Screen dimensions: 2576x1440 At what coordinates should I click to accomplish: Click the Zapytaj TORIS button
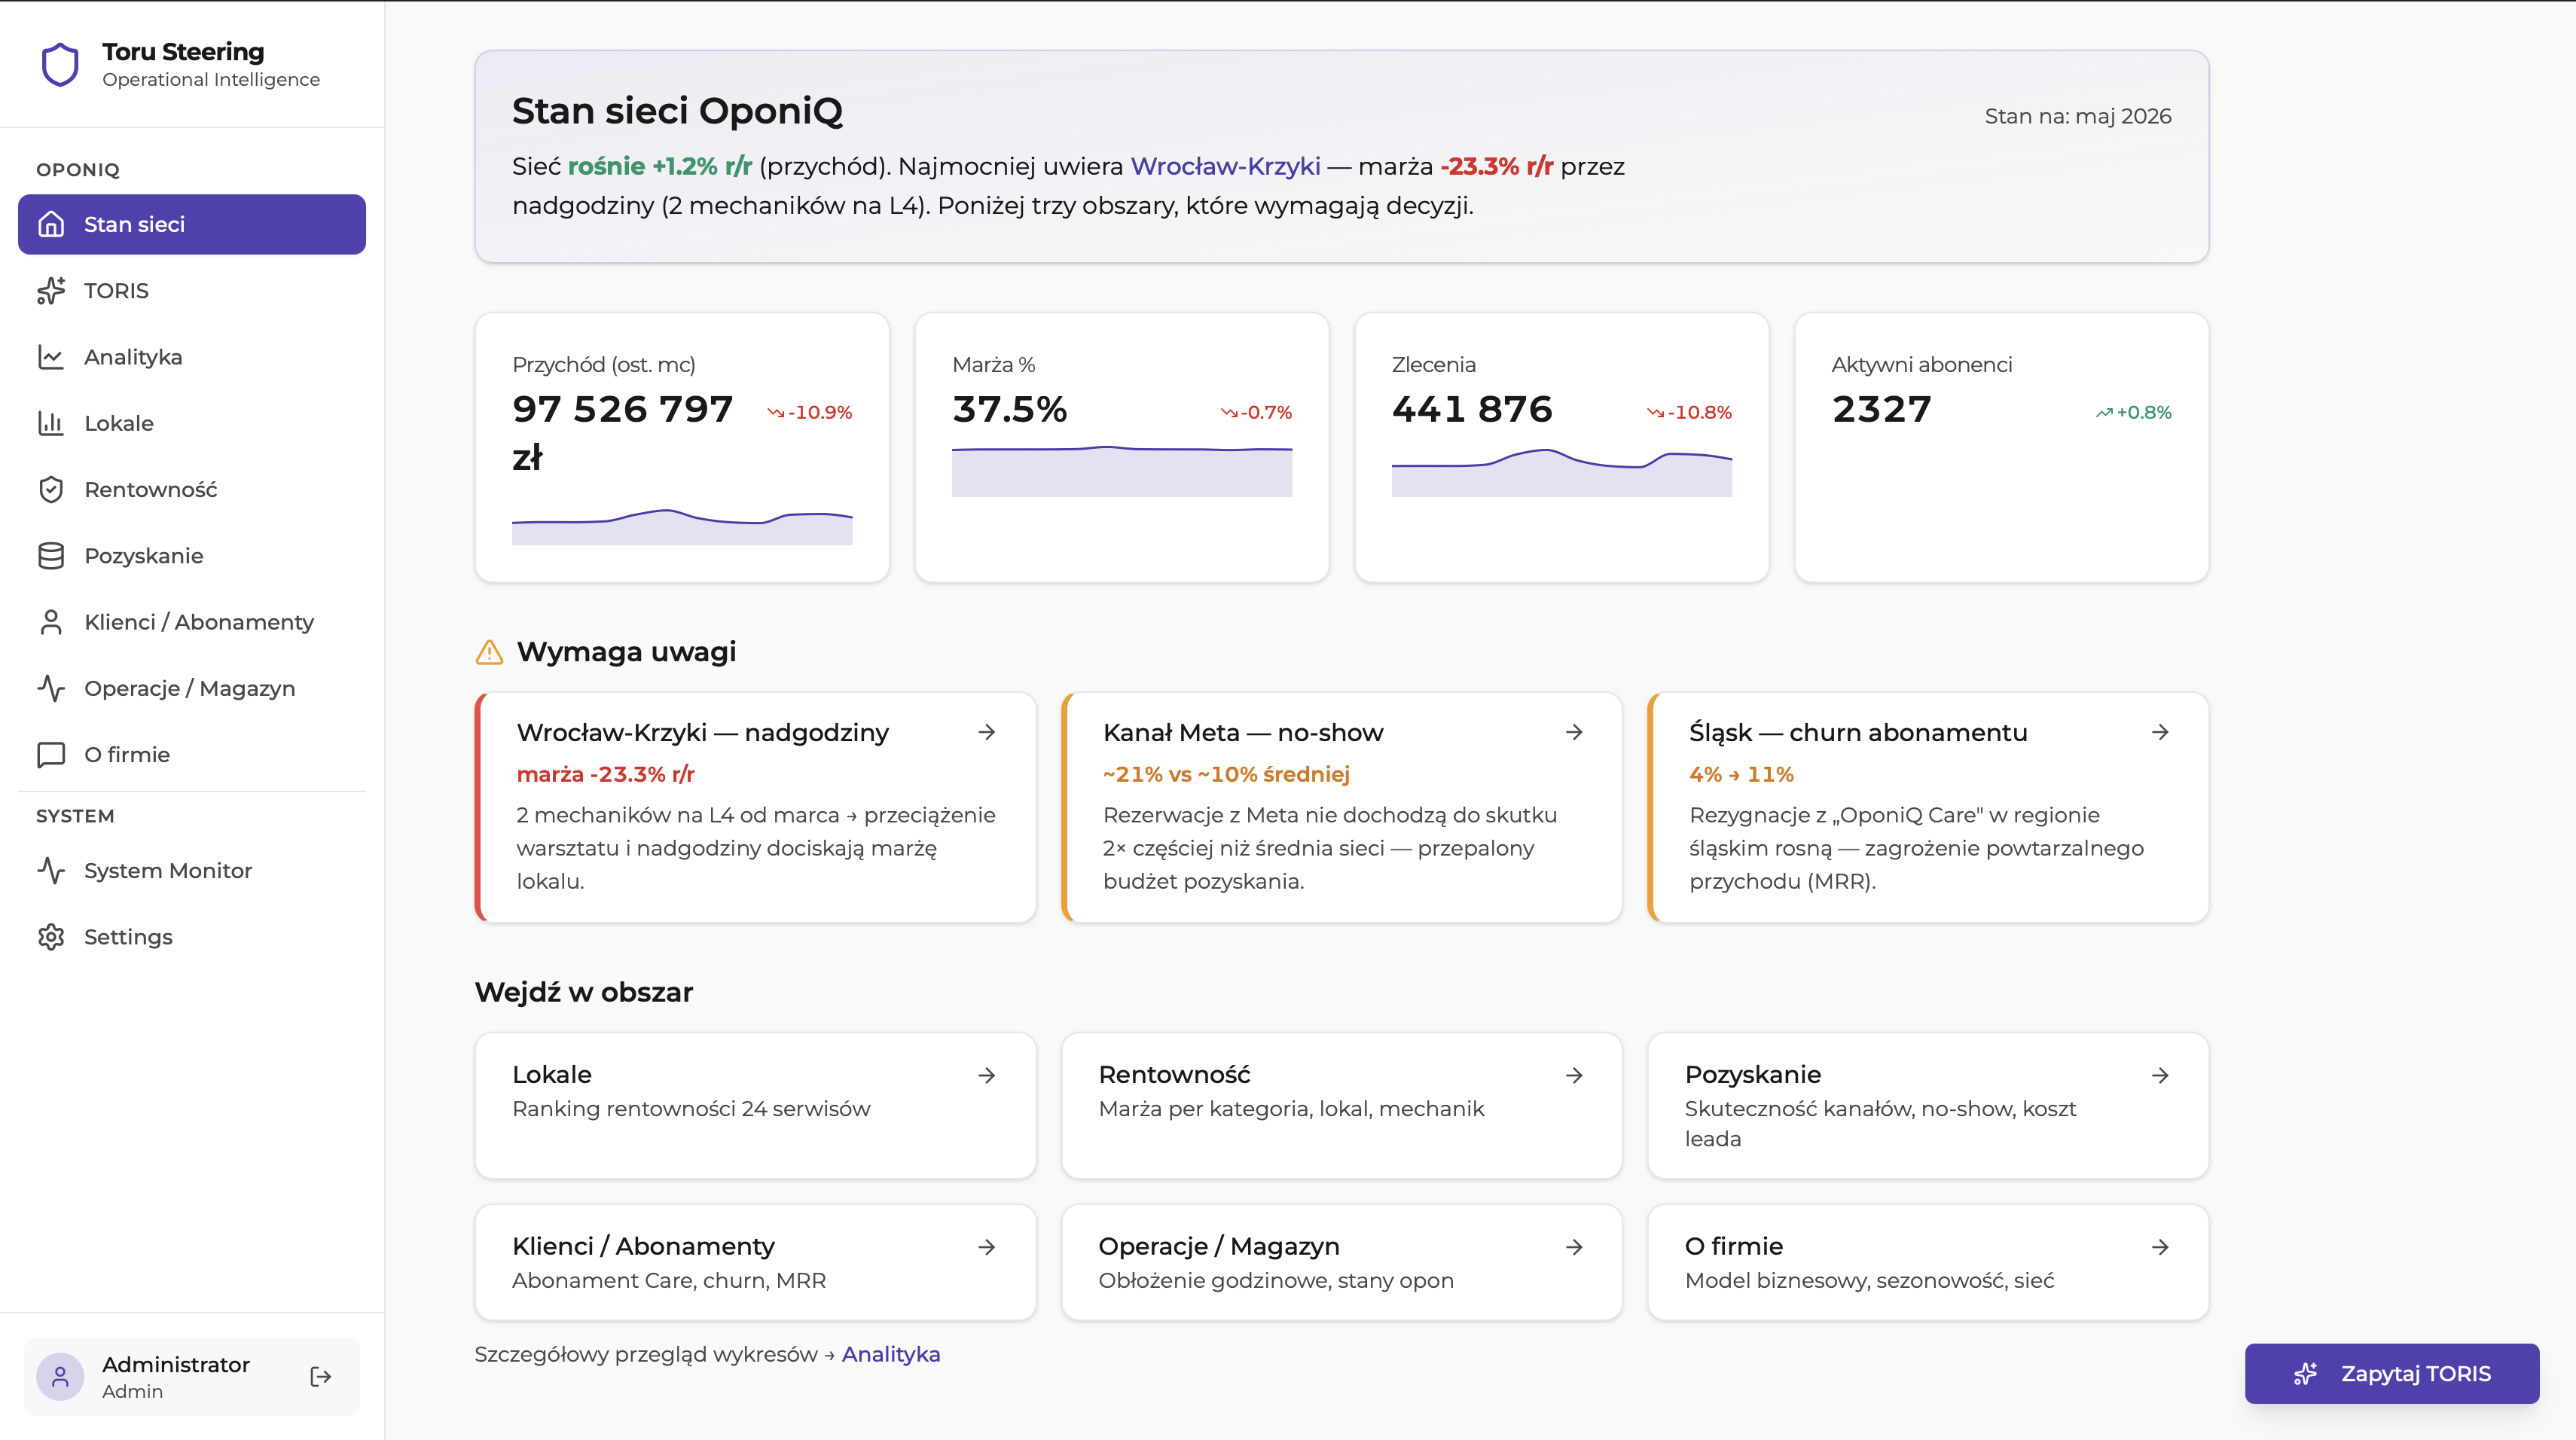tap(2391, 1374)
